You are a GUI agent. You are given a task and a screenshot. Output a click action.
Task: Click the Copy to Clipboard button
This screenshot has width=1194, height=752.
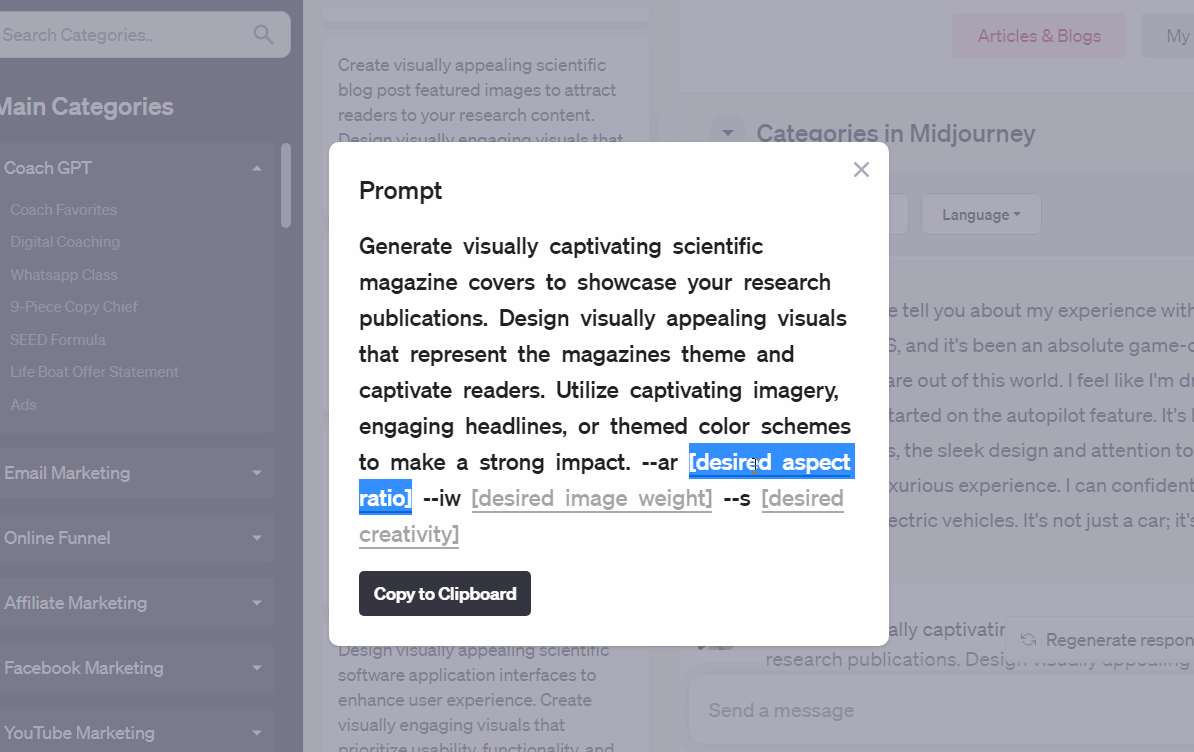pyautogui.click(x=445, y=594)
